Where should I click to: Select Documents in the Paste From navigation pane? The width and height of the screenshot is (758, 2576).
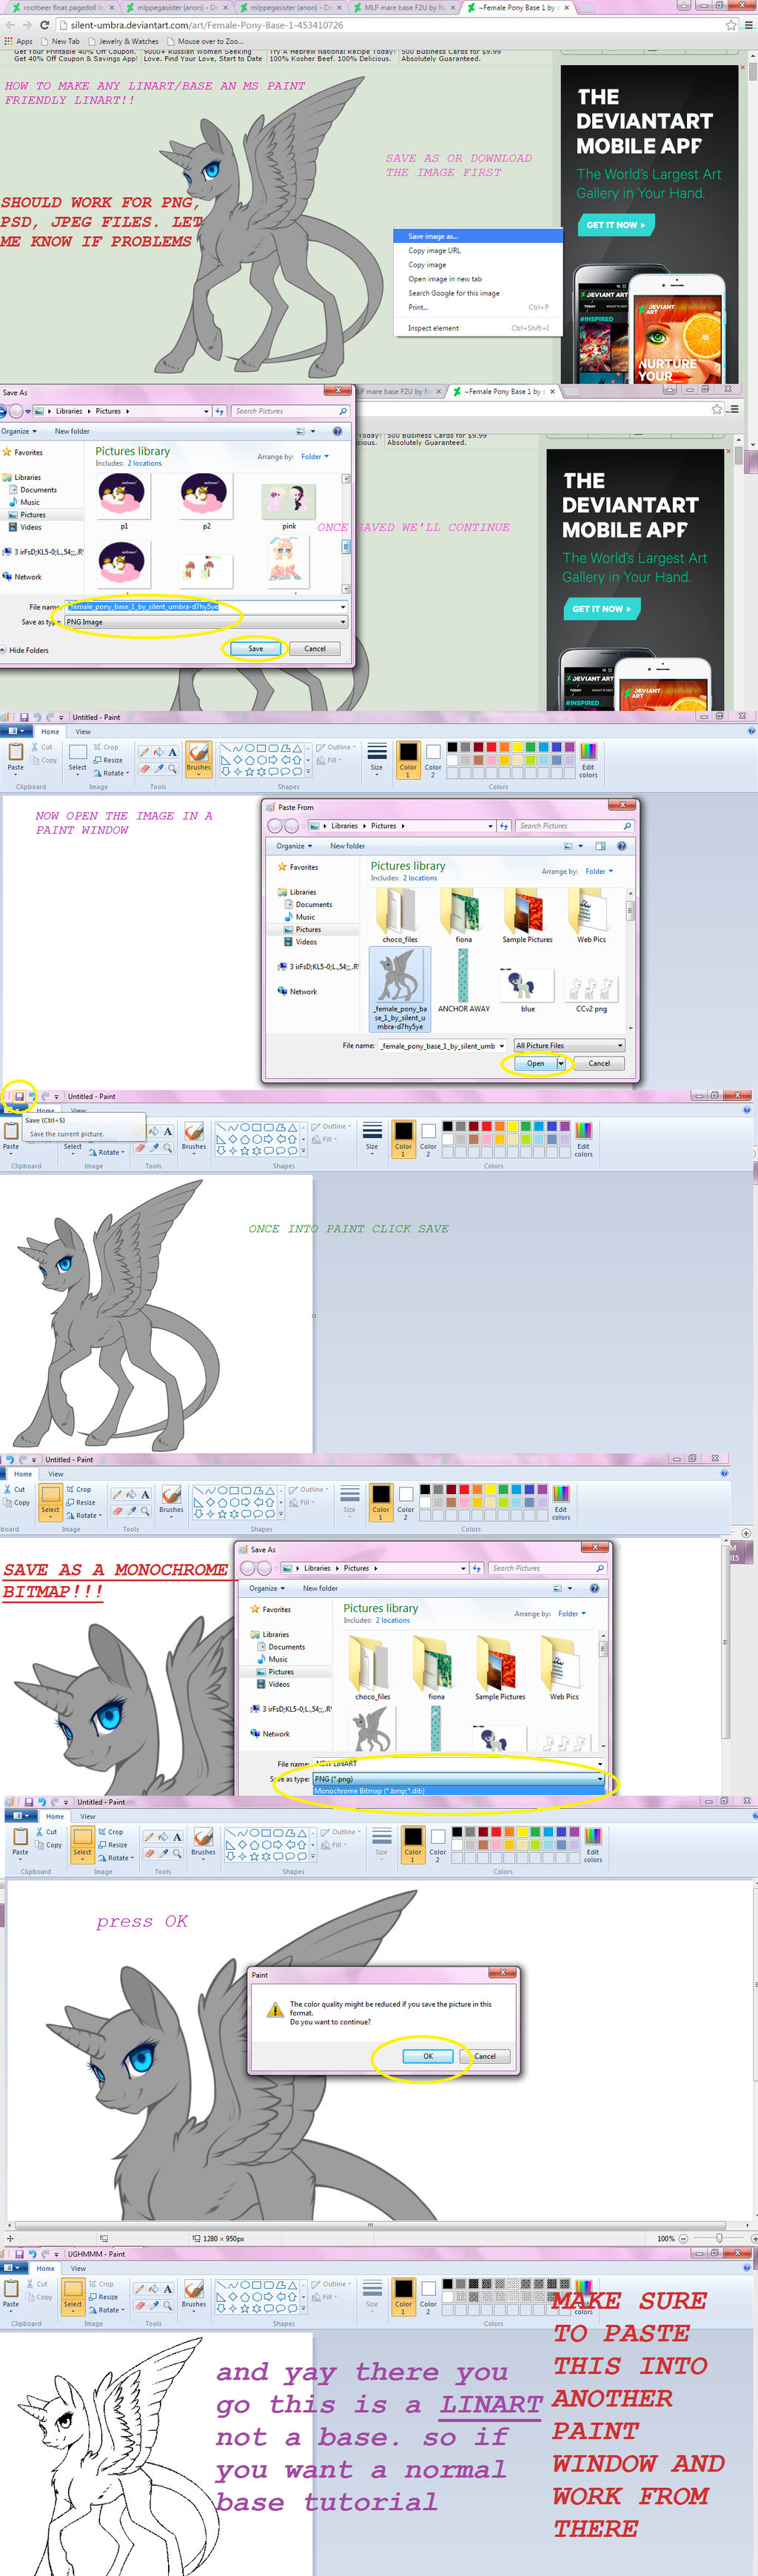tap(313, 904)
